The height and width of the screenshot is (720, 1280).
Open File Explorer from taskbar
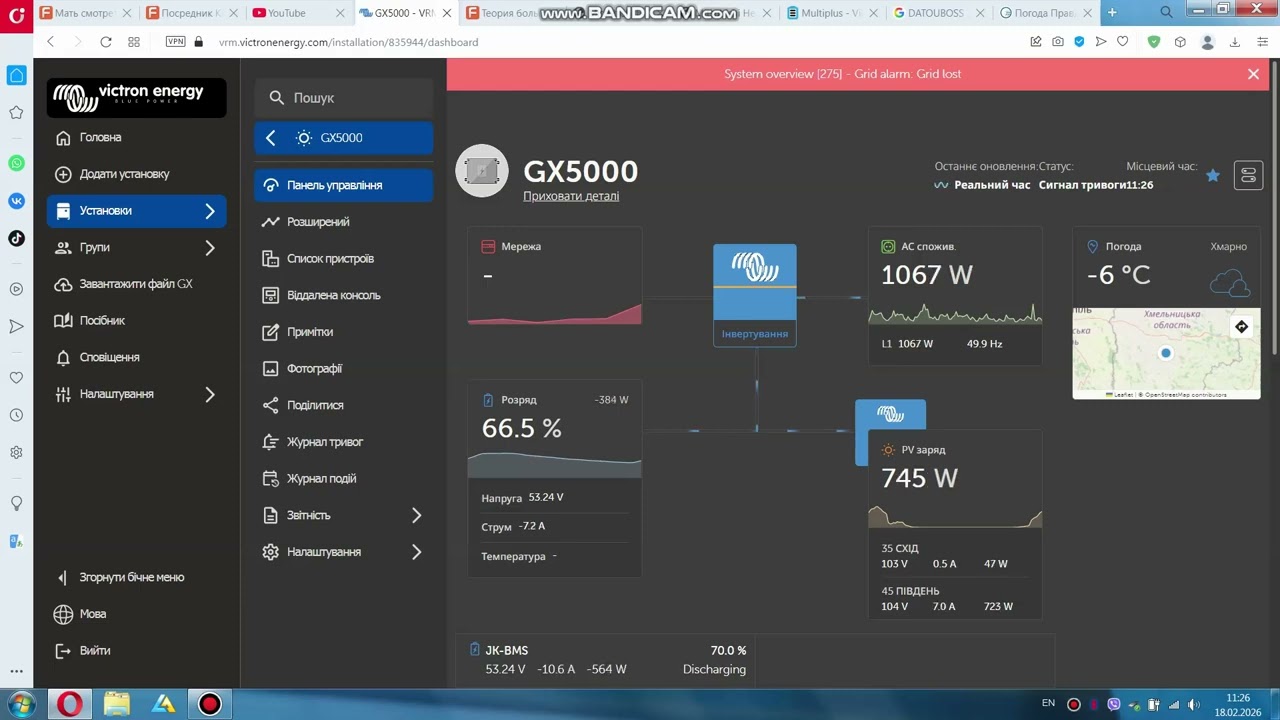117,704
